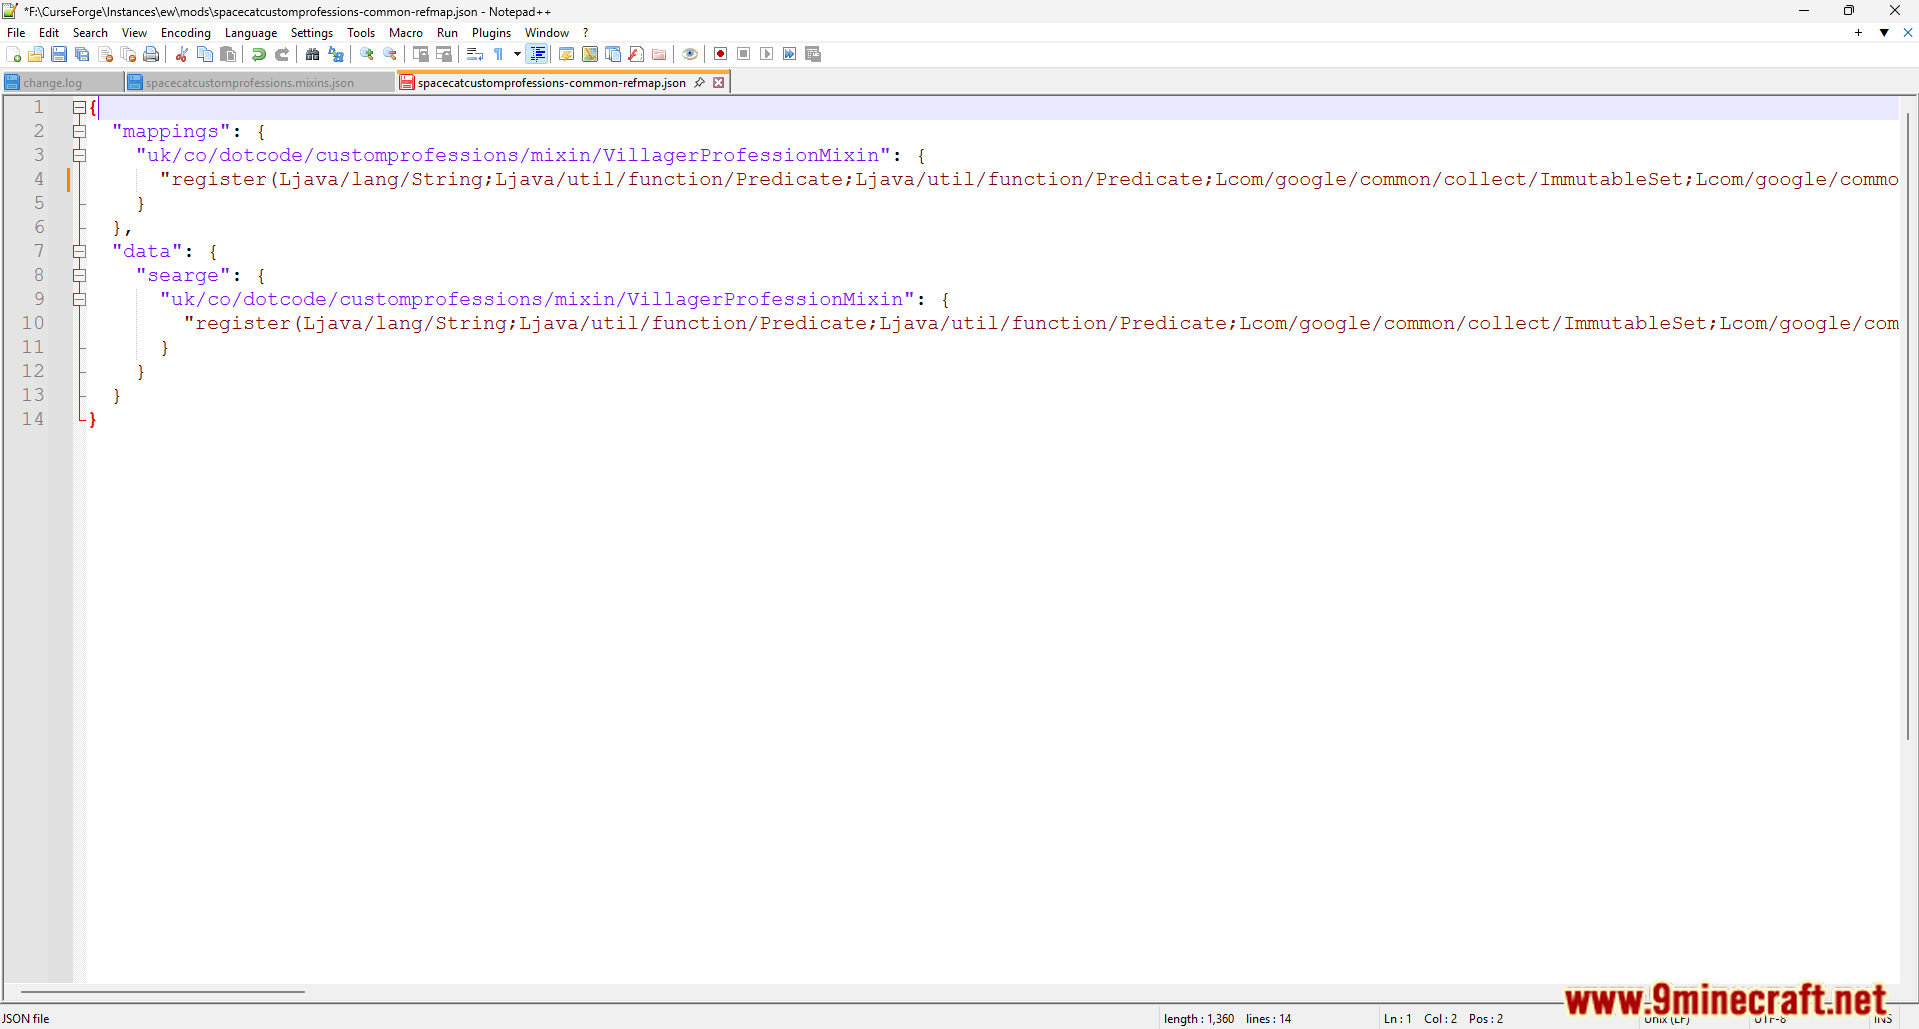Create a new file with New icon

coord(13,54)
